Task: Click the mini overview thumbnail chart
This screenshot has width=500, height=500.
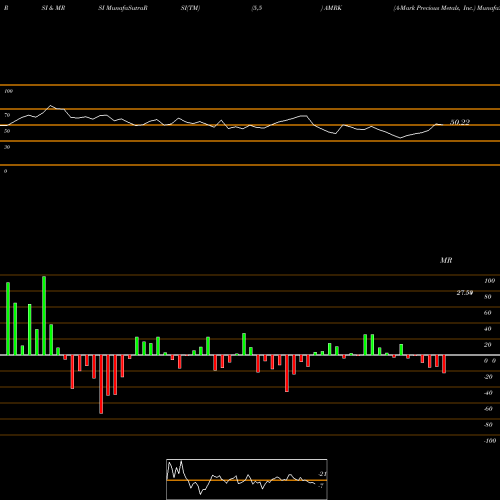Action: pos(247,479)
